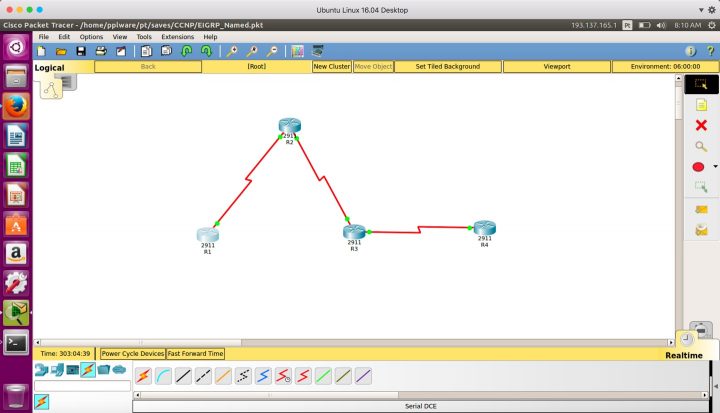Select the console cable connection
Image resolution: width=720 pixels, height=413 pixels.
[162, 376]
